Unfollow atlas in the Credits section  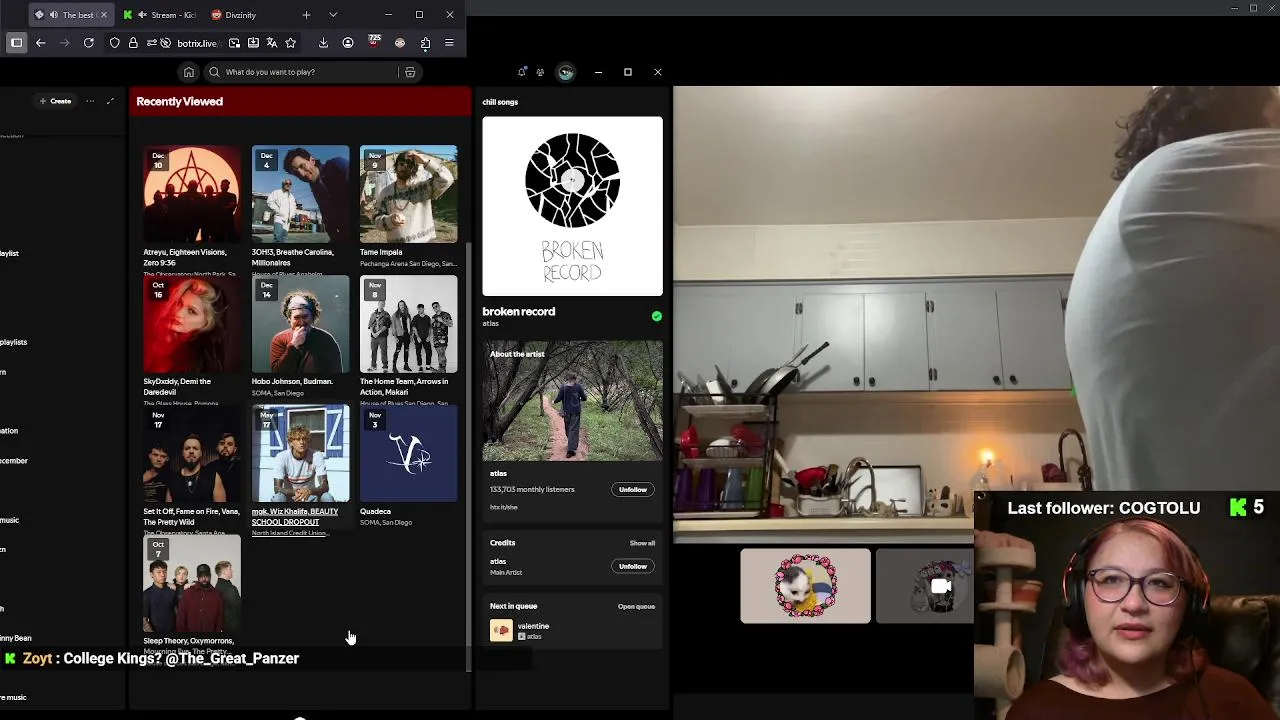coord(633,566)
